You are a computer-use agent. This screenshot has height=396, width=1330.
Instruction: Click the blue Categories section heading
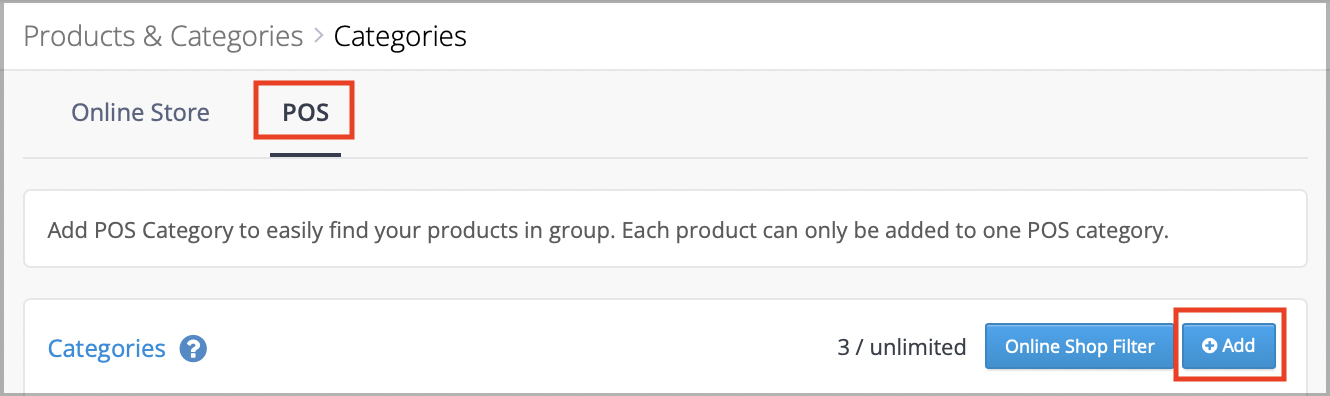(107, 349)
